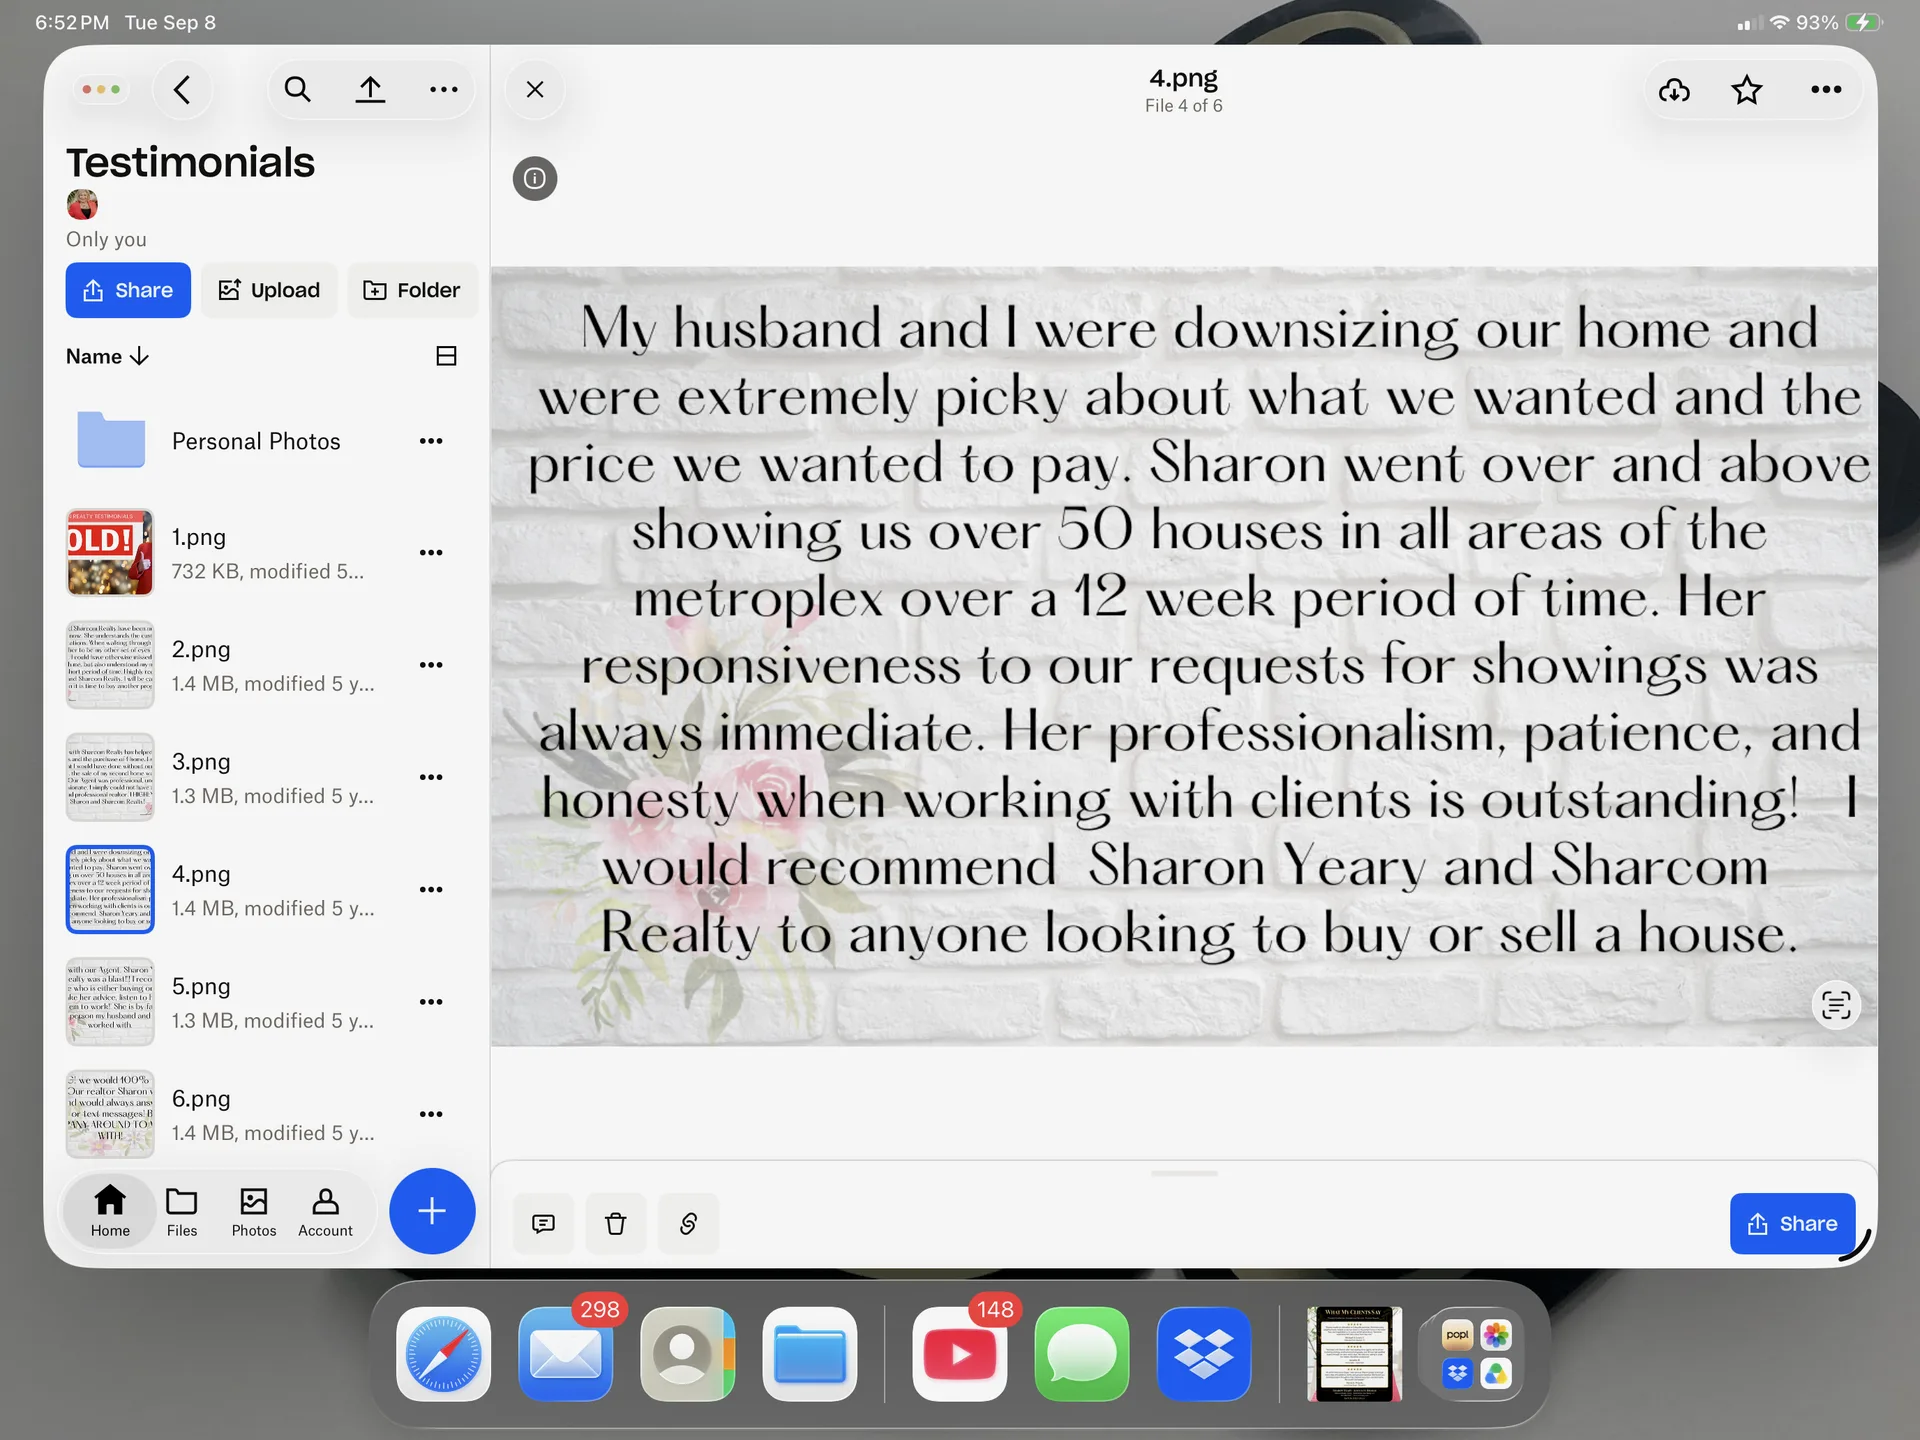Open options for 1.png

pos(431,553)
